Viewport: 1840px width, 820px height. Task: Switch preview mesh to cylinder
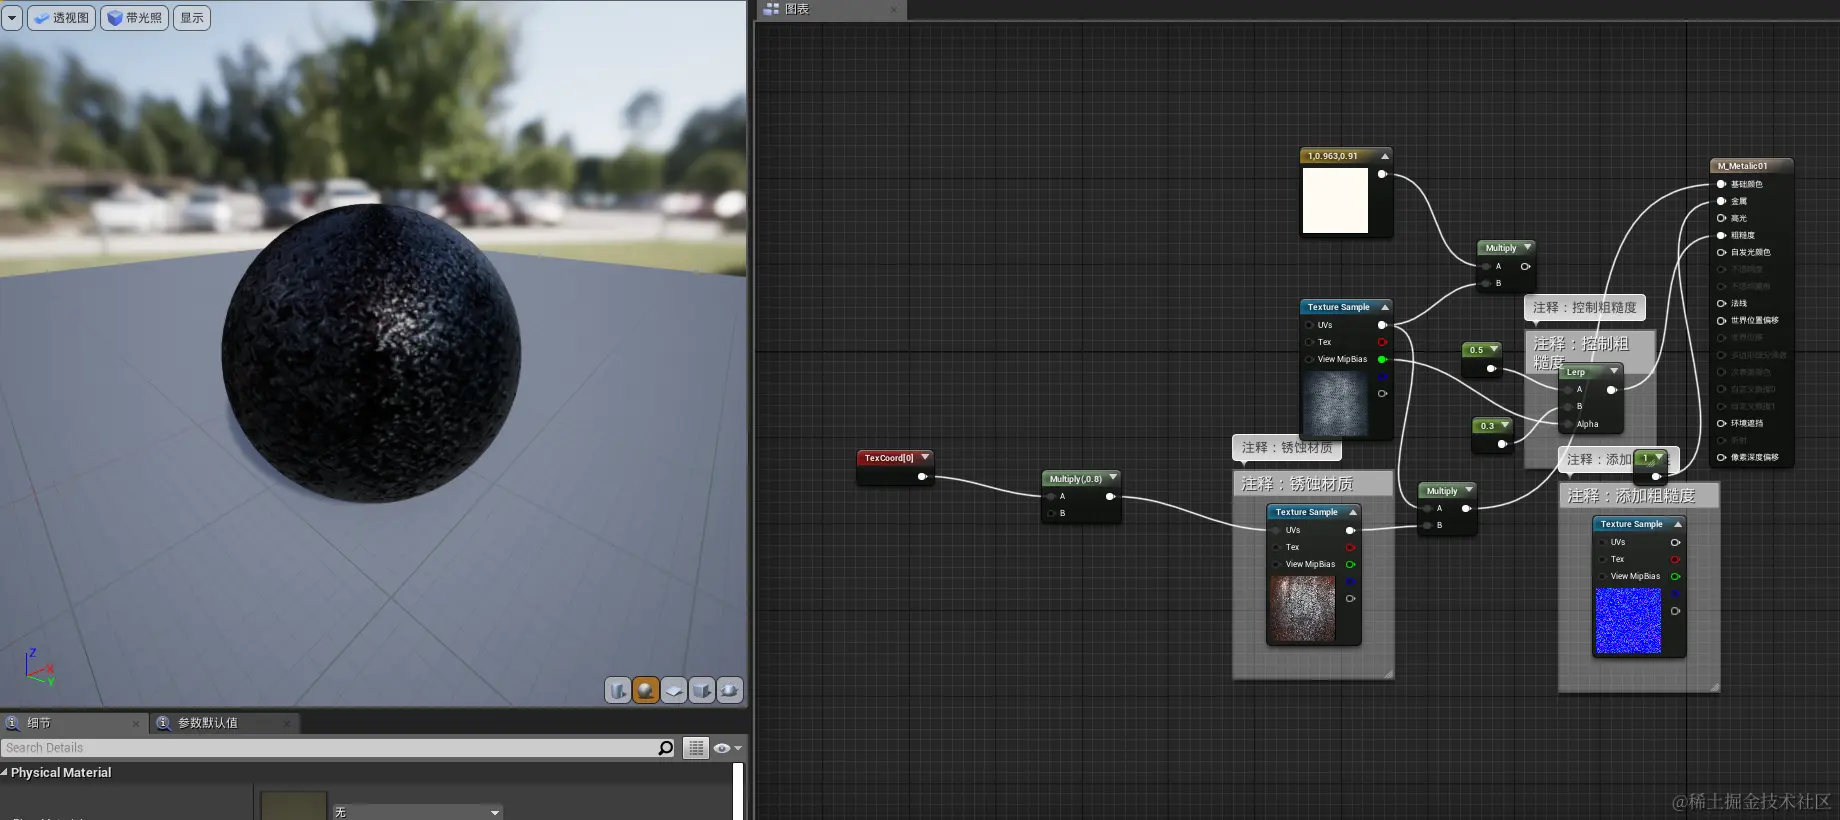(x=618, y=690)
